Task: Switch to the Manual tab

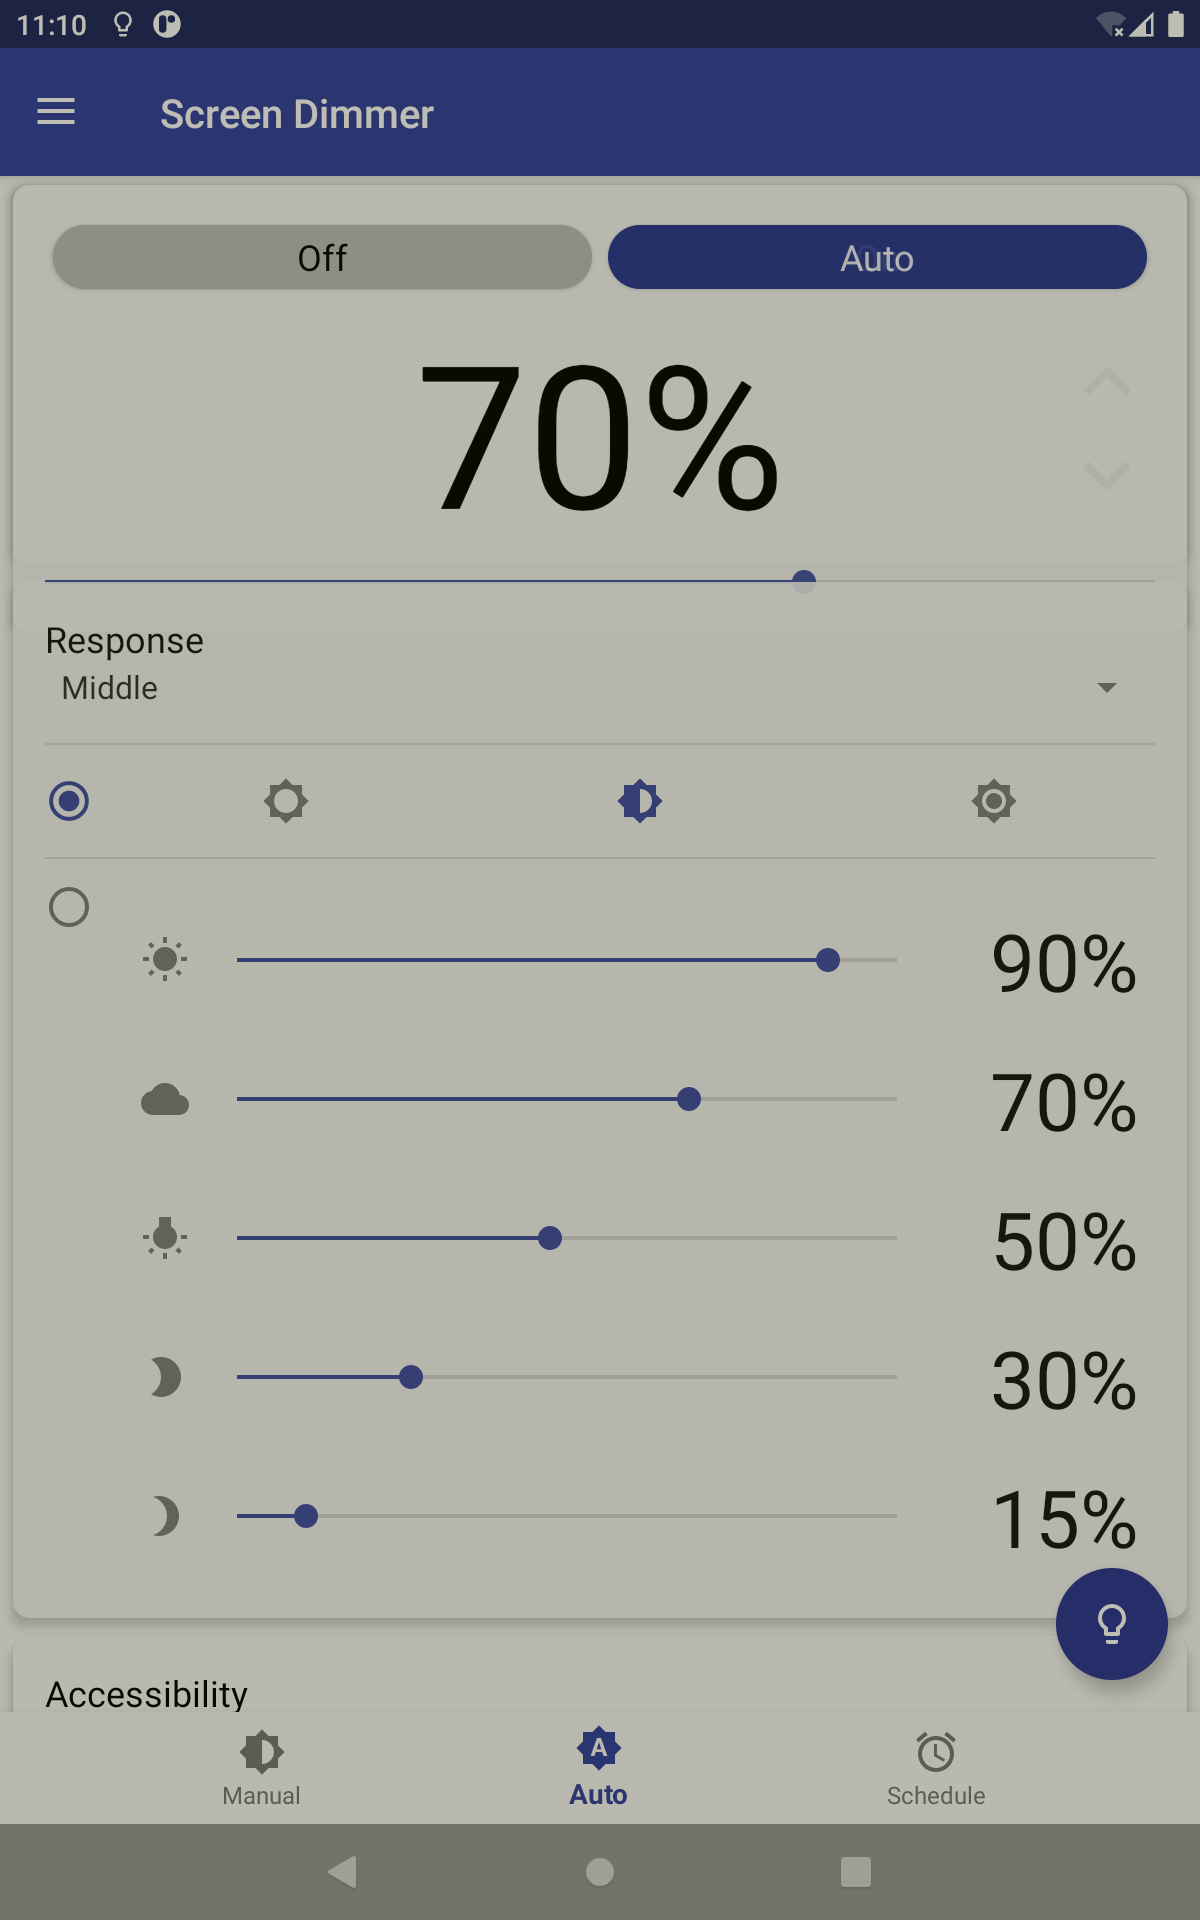Action: [262, 1768]
